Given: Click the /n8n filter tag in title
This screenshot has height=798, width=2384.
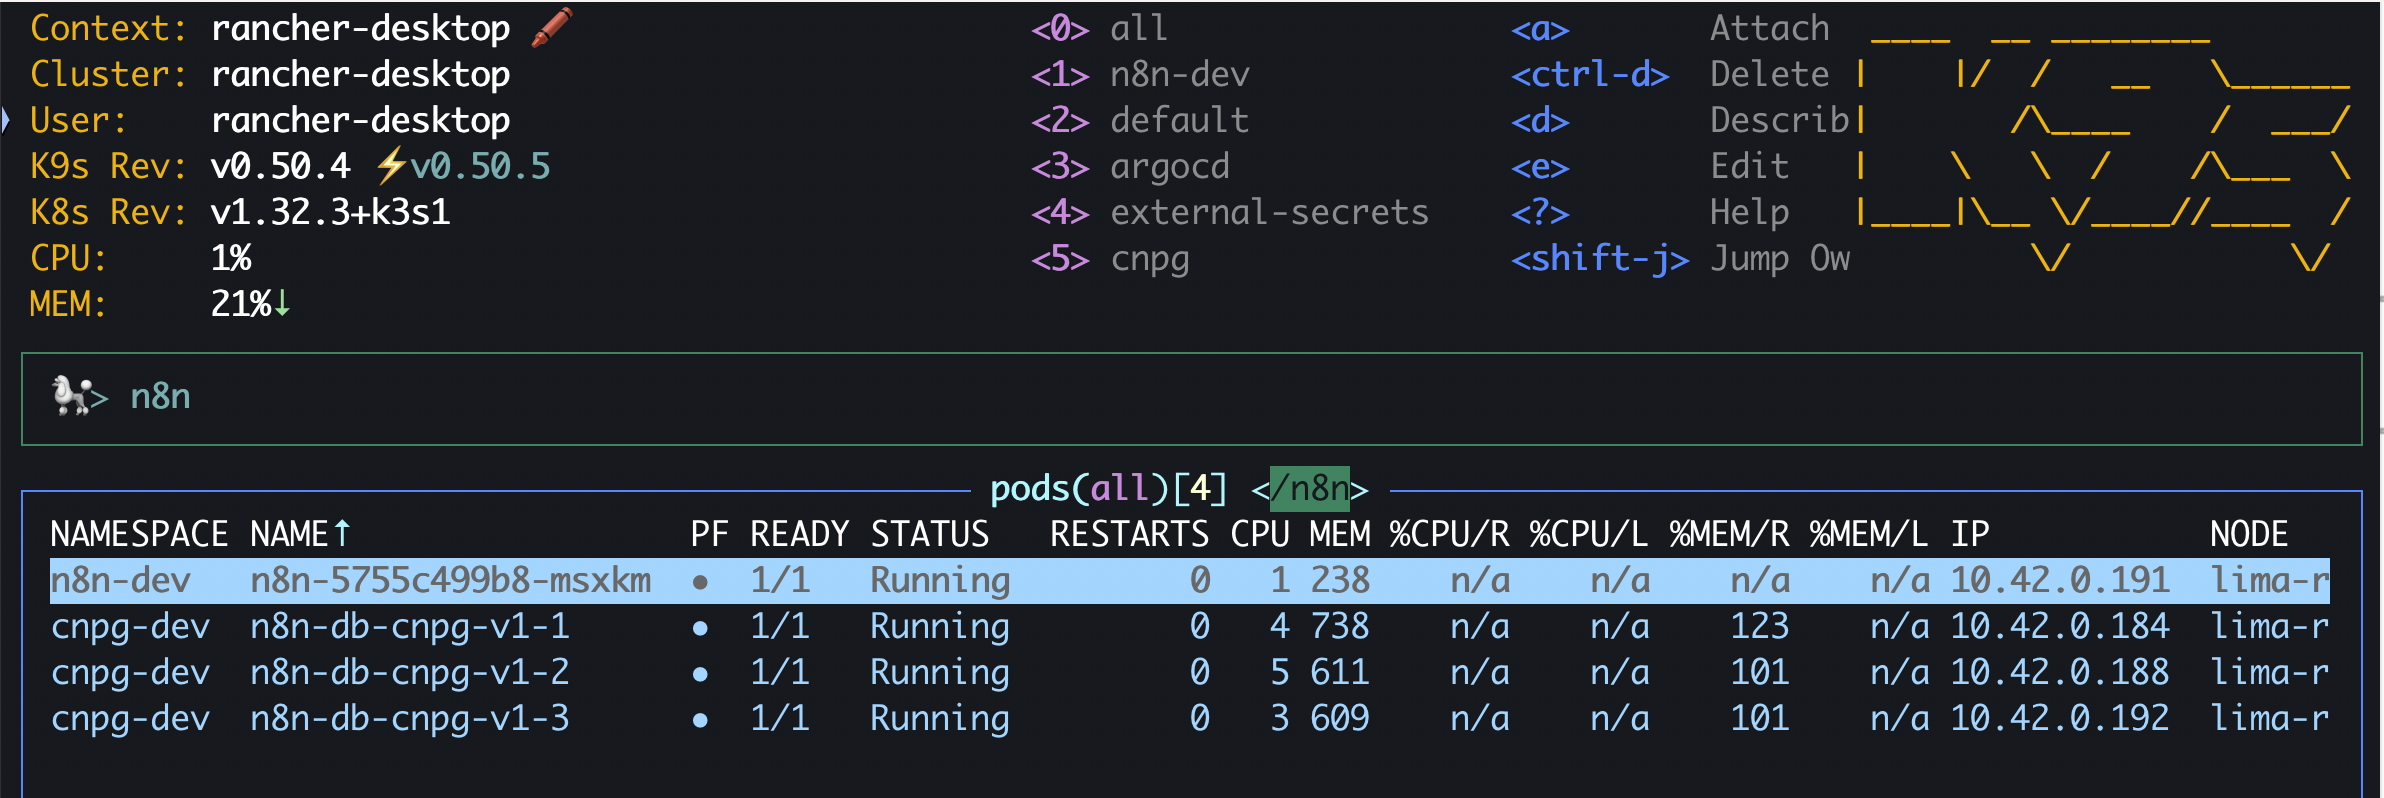Looking at the screenshot, I should 1310,488.
